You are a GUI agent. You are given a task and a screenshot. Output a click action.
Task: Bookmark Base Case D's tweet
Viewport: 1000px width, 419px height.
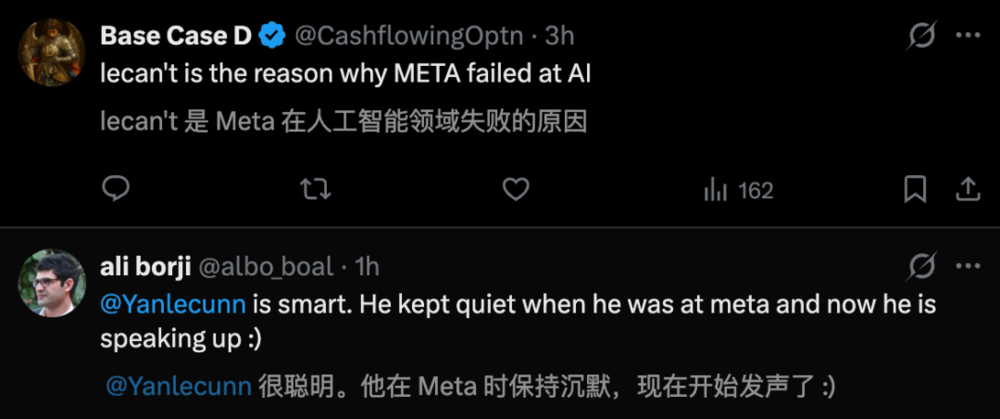pyautogui.click(x=915, y=189)
